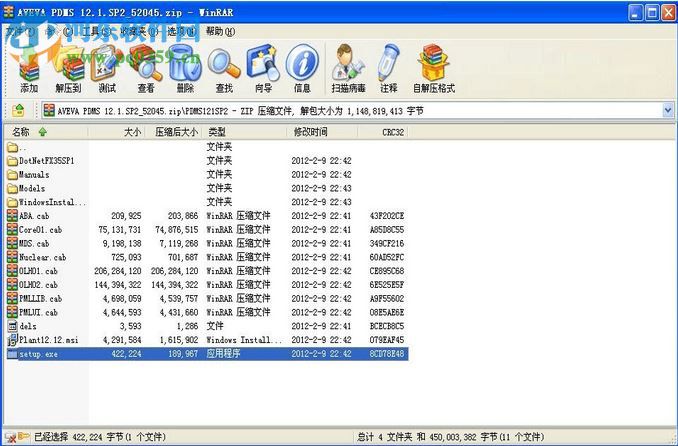Click the parent folder ".." icon
The image size is (678, 446).
click(x=13, y=148)
